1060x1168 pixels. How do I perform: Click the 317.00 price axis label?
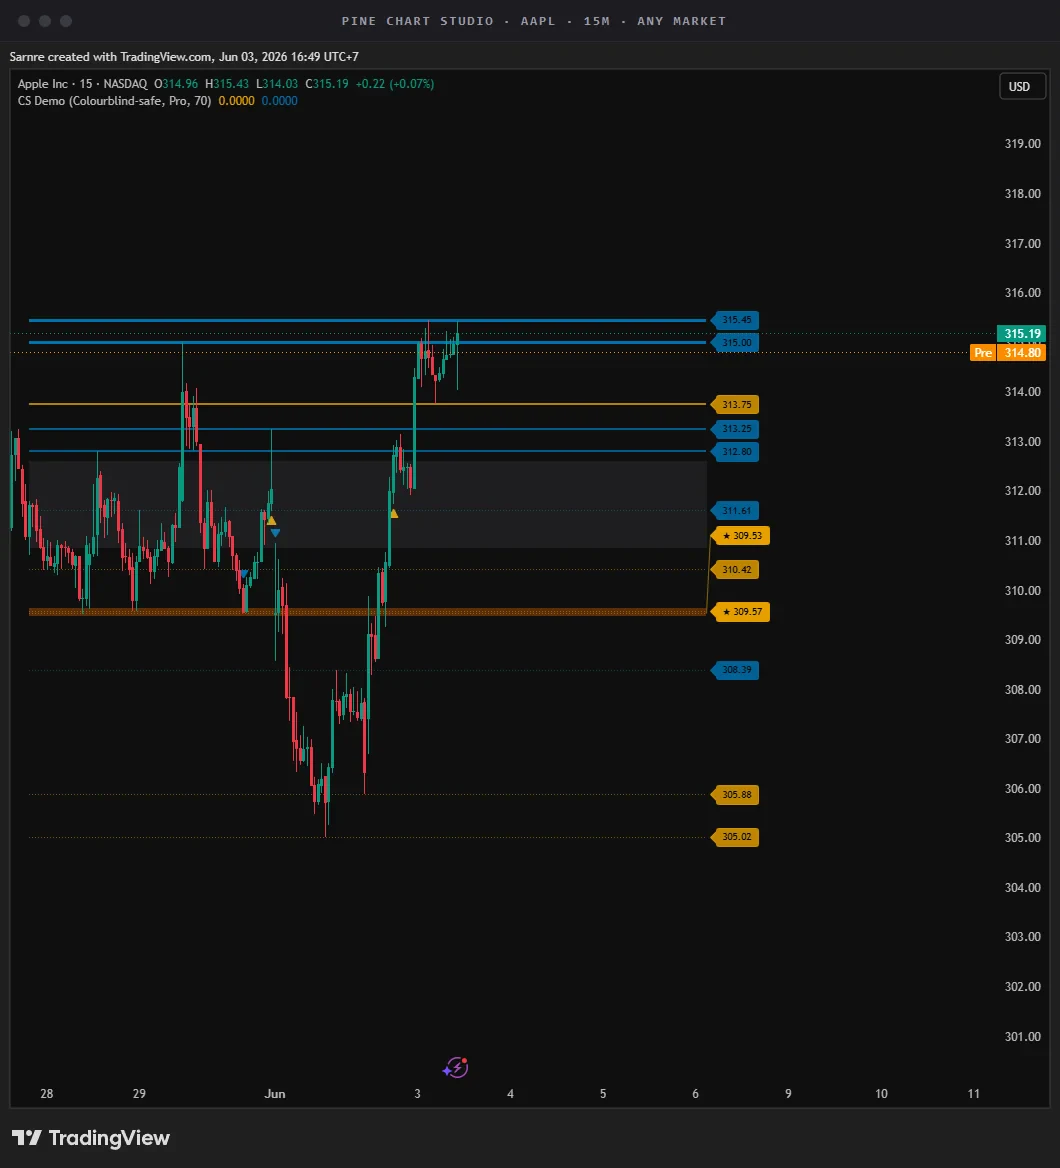pyautogui.click(x=1022, y=244)
